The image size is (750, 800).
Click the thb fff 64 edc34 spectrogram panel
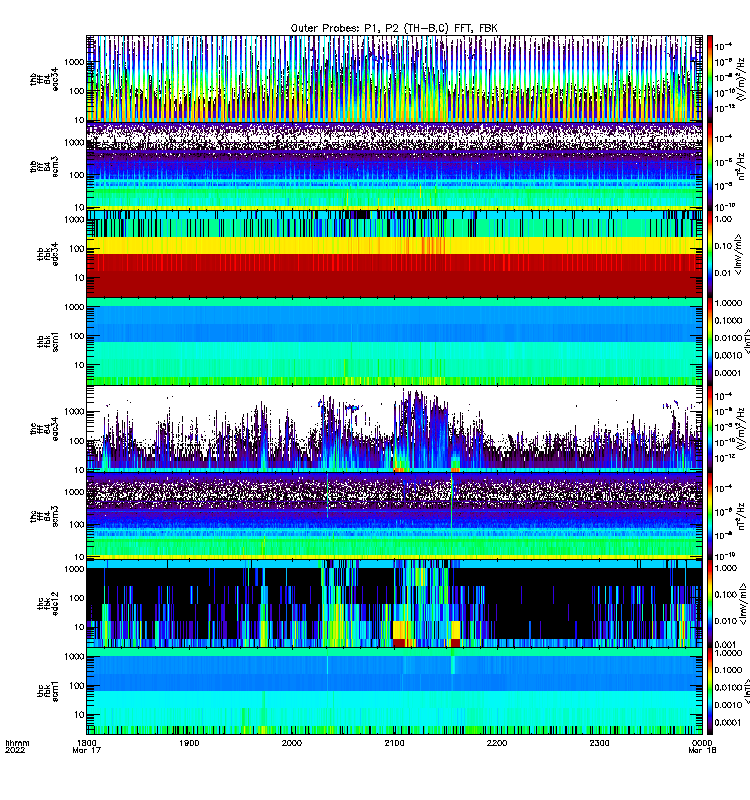[x=394, y=79]
